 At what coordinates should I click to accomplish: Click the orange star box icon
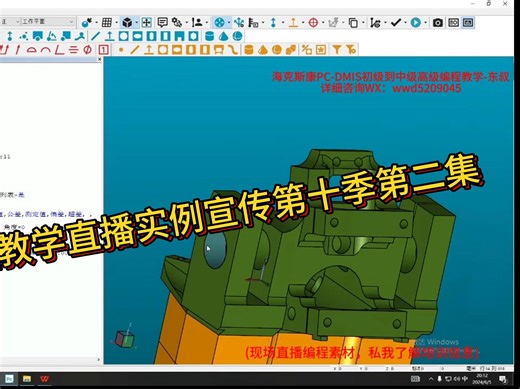click(x=321, y=50)
